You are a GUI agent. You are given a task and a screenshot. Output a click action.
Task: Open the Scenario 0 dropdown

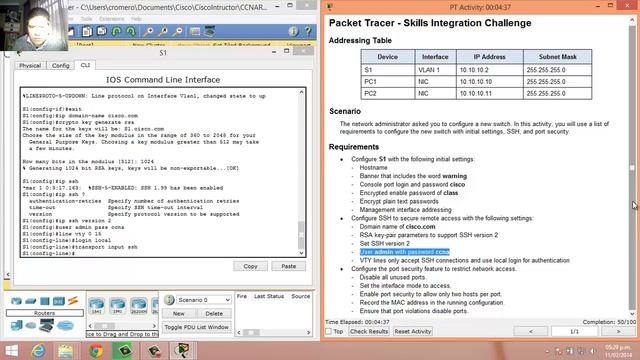pyautogui.click(x=204, y=300)
